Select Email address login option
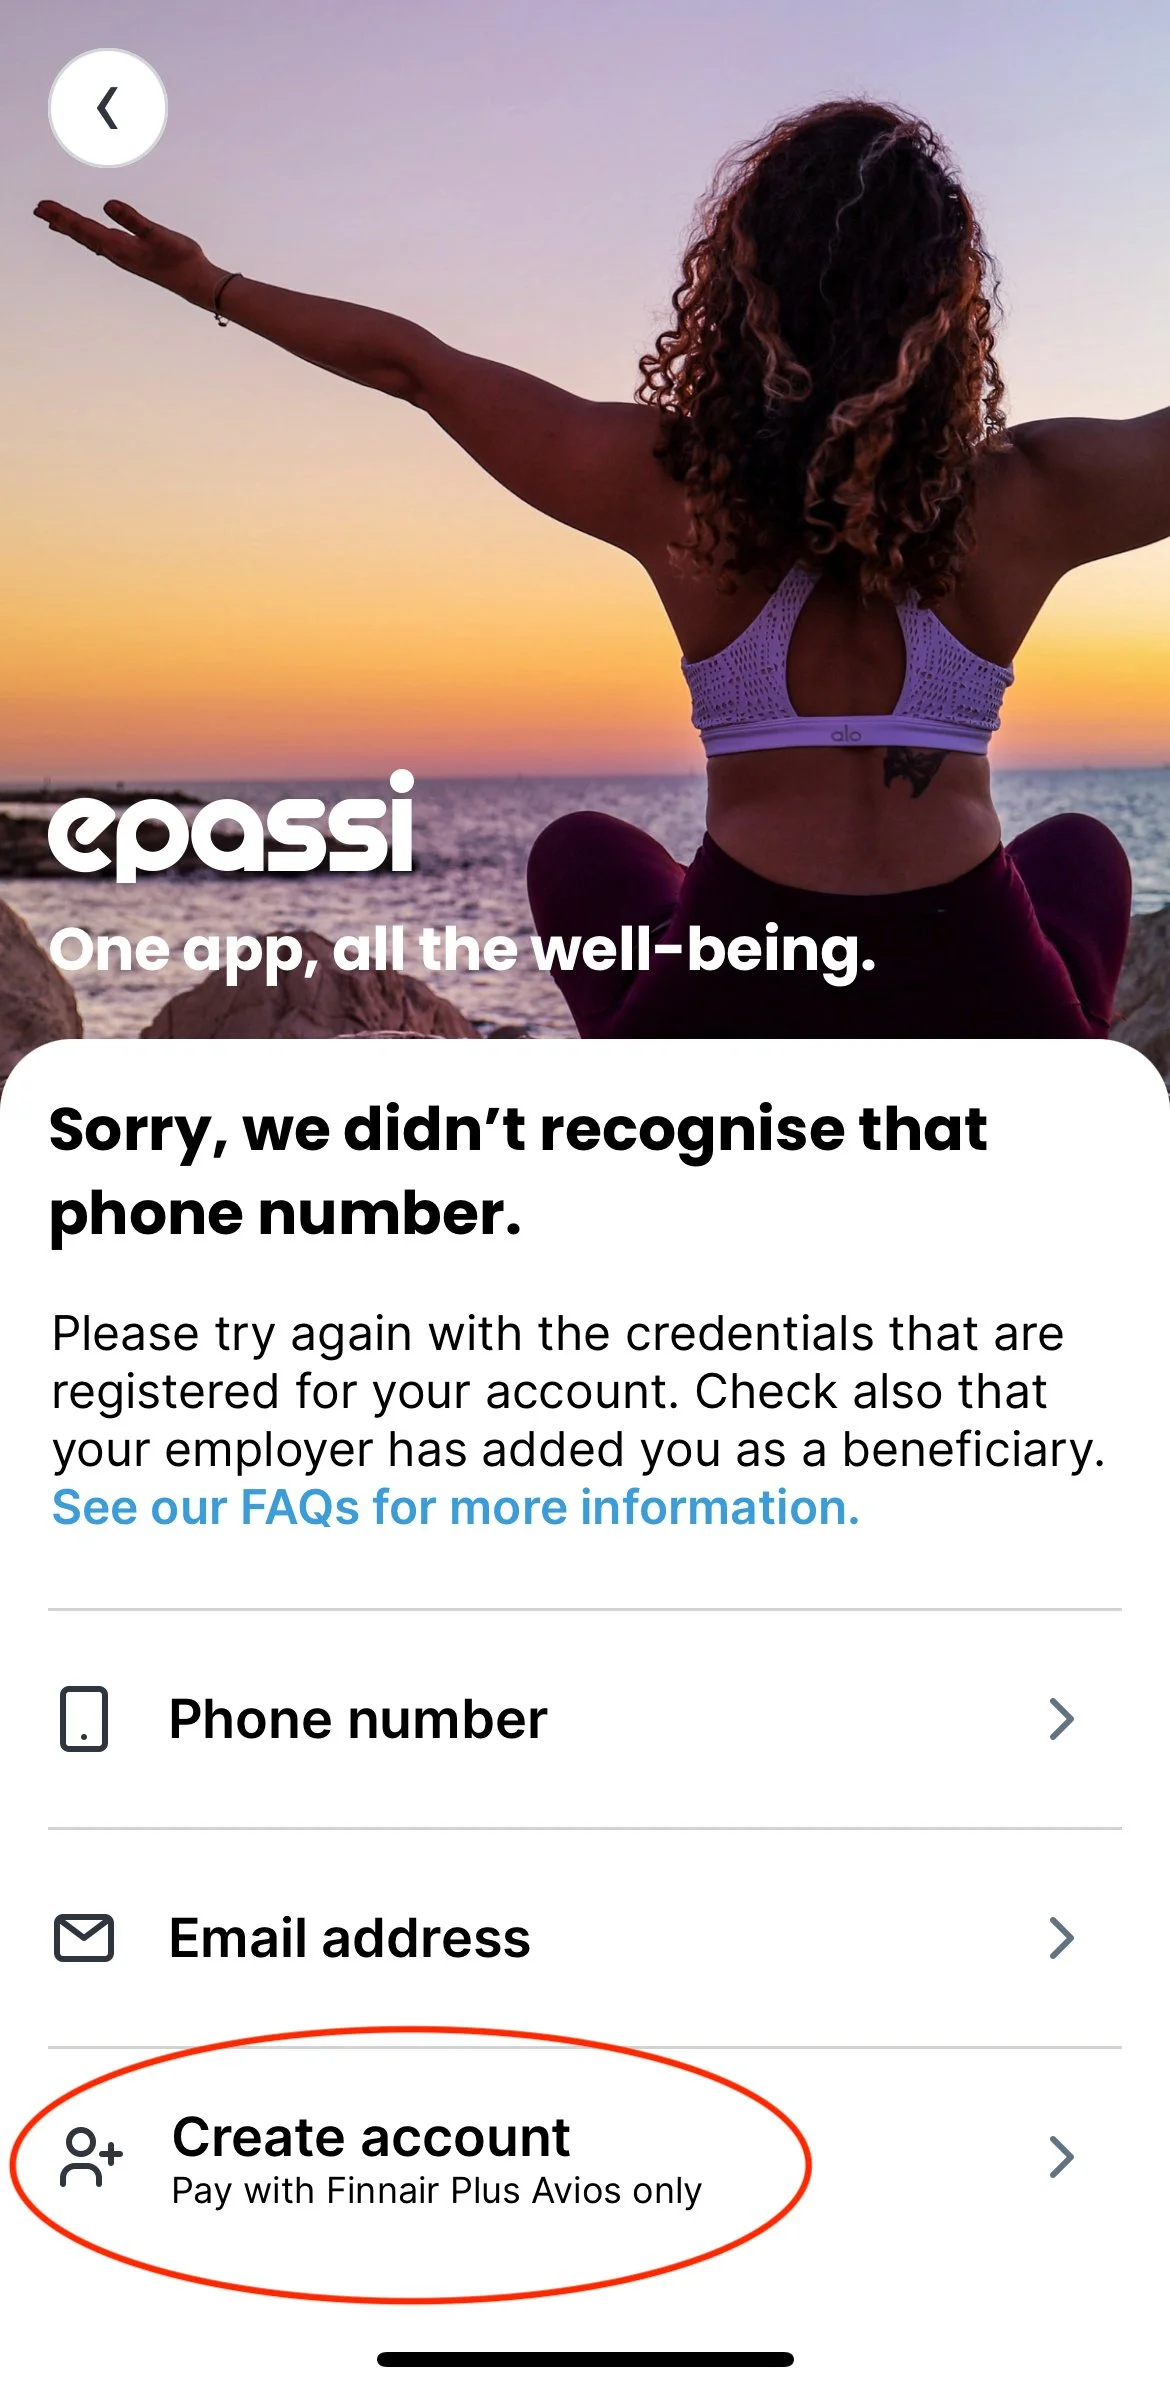1170x2391 pixels. point(585,1938)
